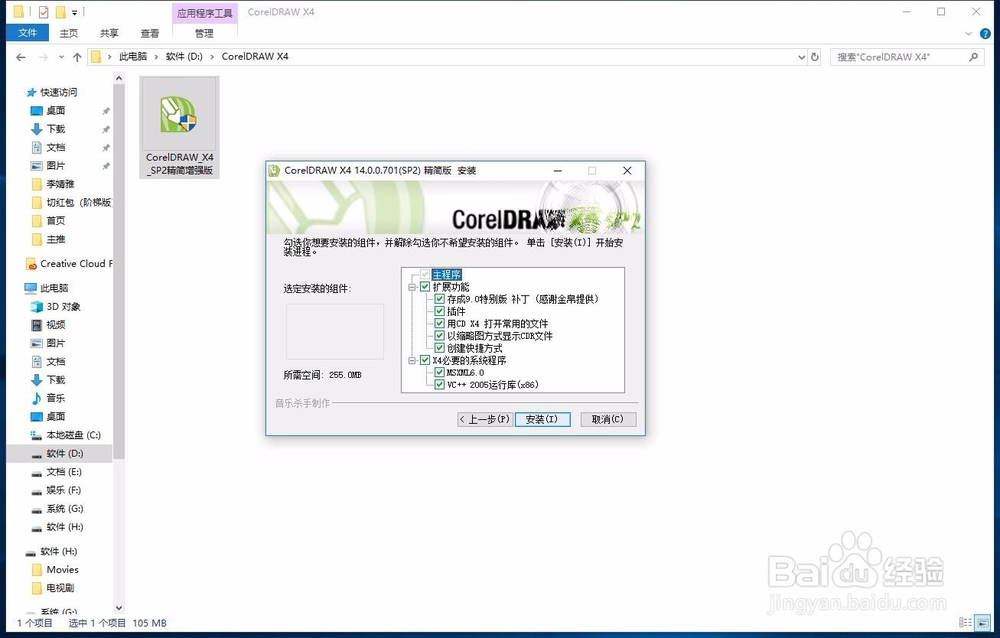Open Creative Cloud Files in sidebar
Viewport: 1000px width, 638px height.
pos(69,263)
